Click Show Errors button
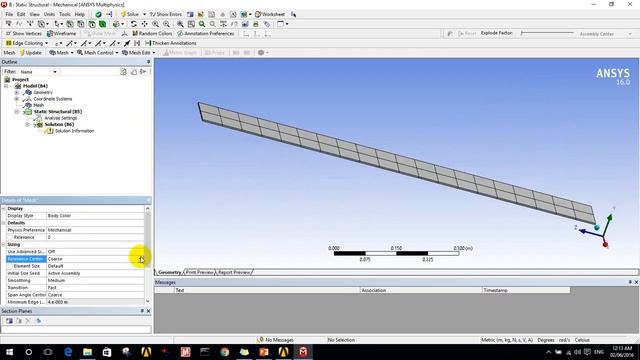 165,14
